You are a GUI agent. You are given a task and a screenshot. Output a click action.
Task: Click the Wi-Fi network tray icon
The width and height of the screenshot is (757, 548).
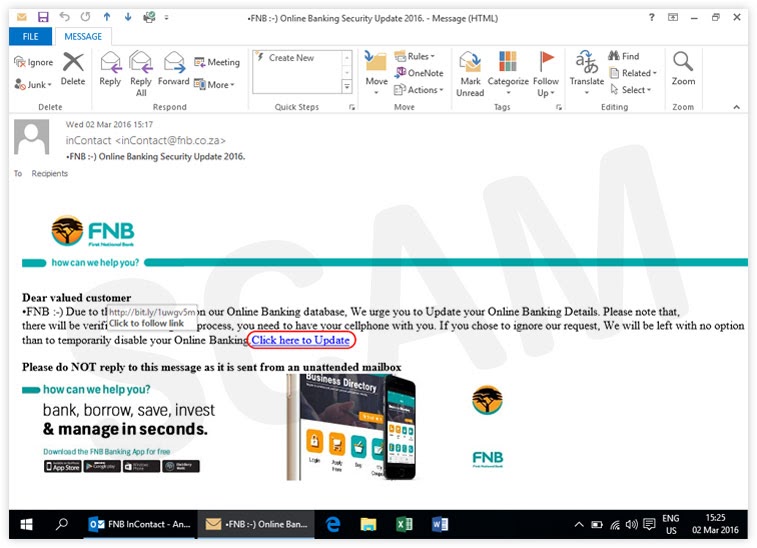click(615, 524)
